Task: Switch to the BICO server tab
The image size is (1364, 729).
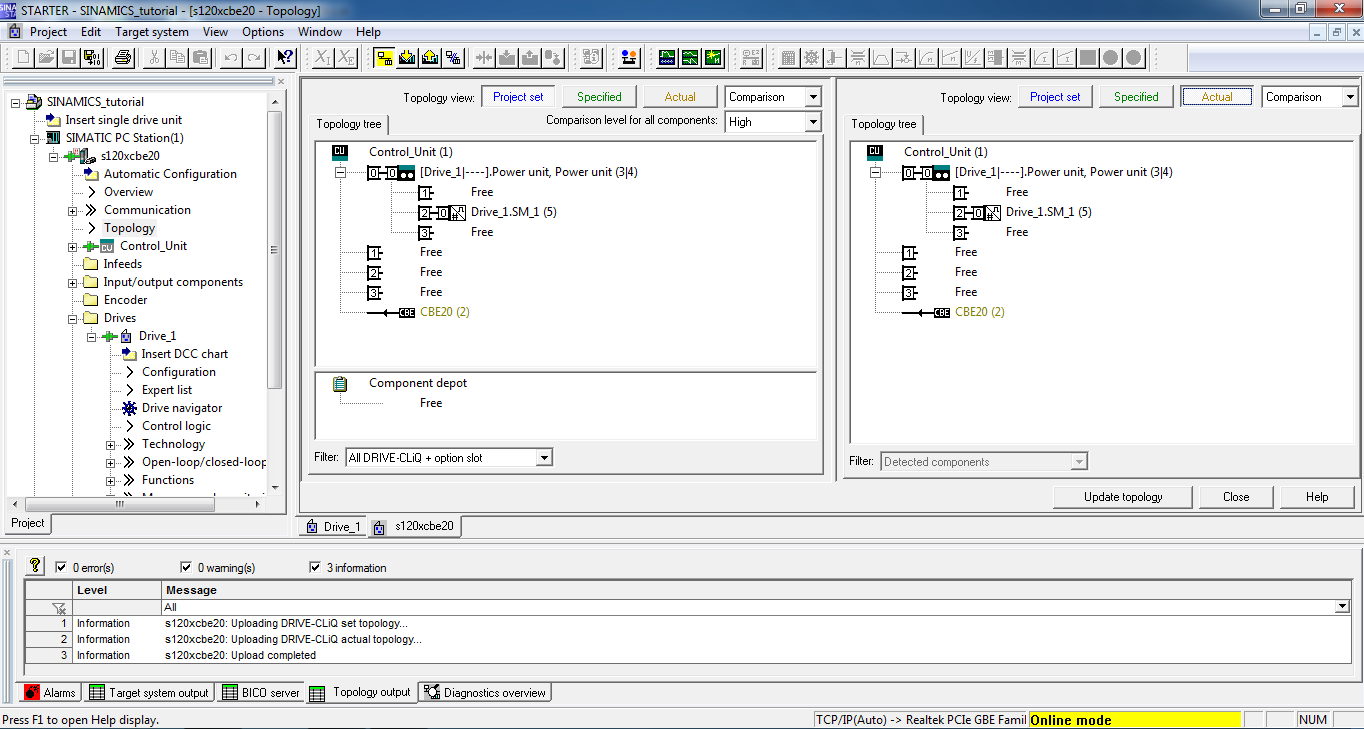Action: [x=259, y=692]
